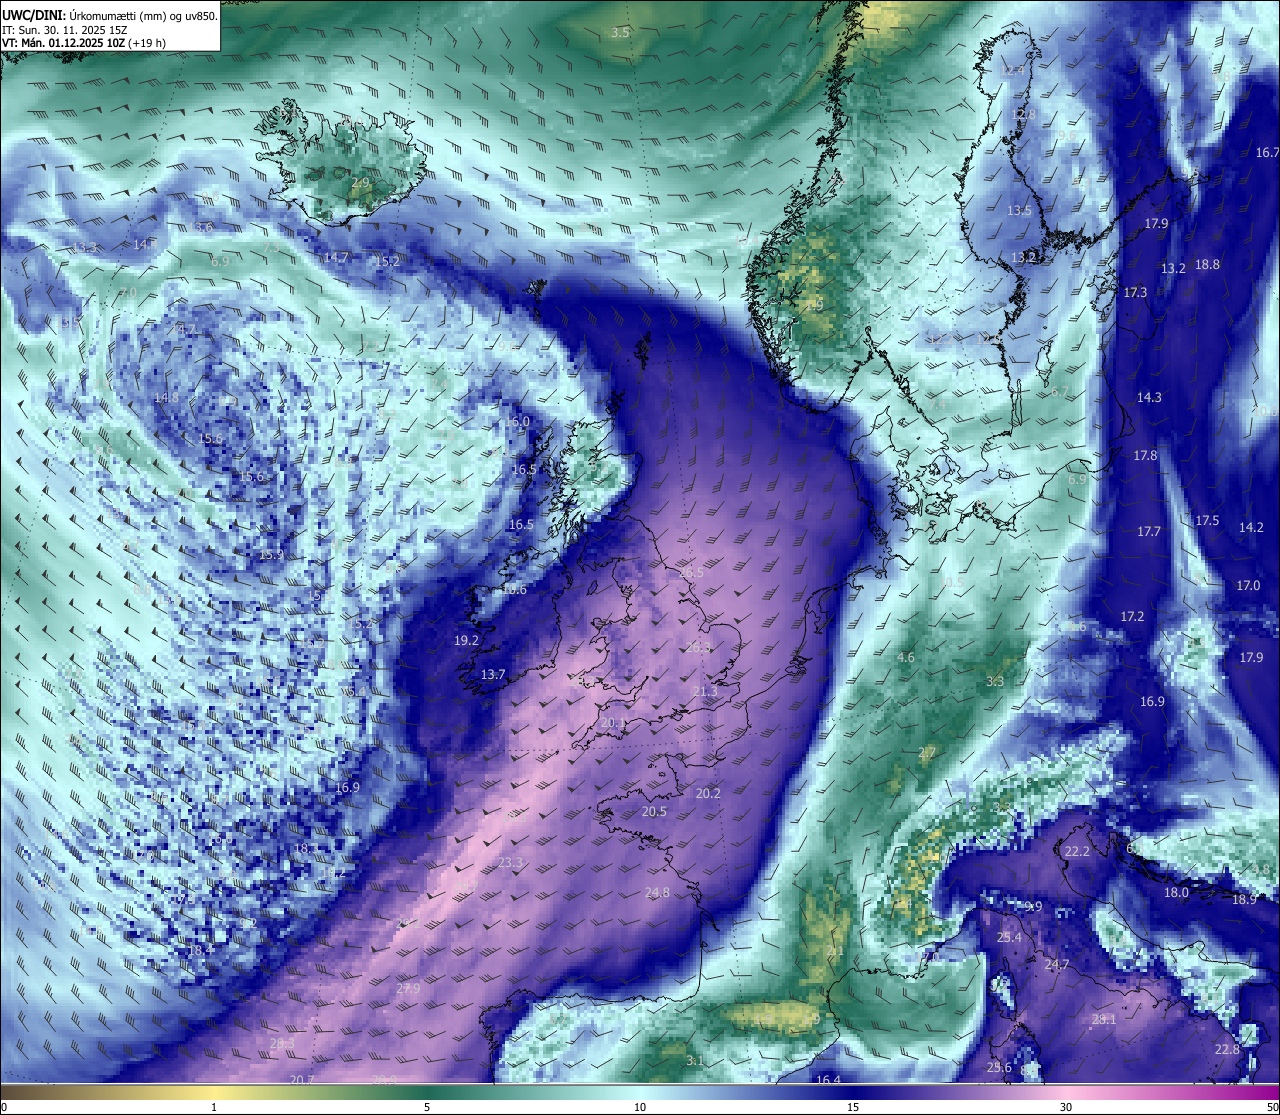Screen dimensions: 1280x1115
Task: Click the 13.5 value over Sweden
Action: click(x=1020, y=211)
